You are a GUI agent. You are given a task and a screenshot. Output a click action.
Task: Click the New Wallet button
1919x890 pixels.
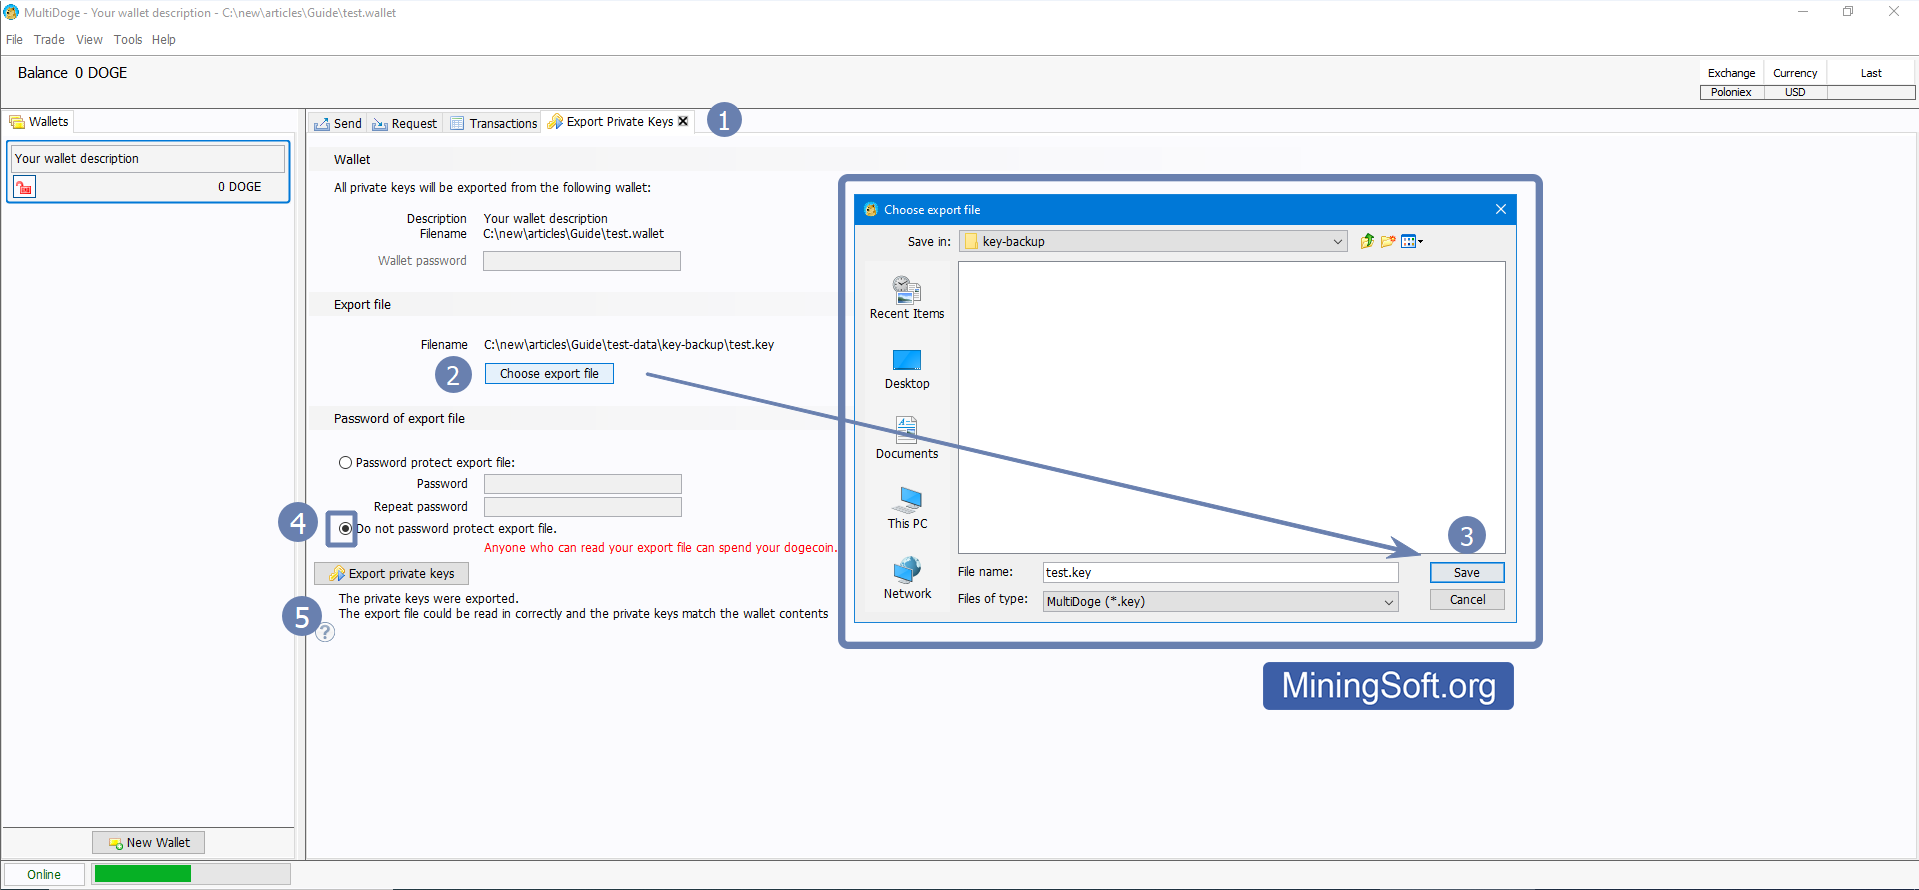click(148, 843)
